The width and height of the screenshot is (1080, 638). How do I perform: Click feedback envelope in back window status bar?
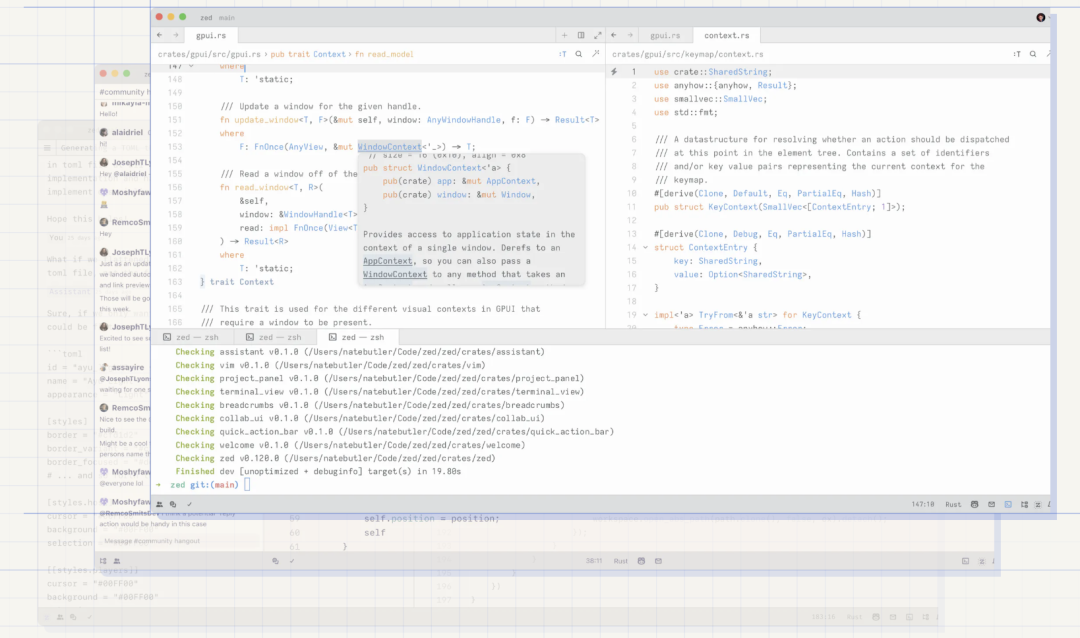click(x=658, y=561)
